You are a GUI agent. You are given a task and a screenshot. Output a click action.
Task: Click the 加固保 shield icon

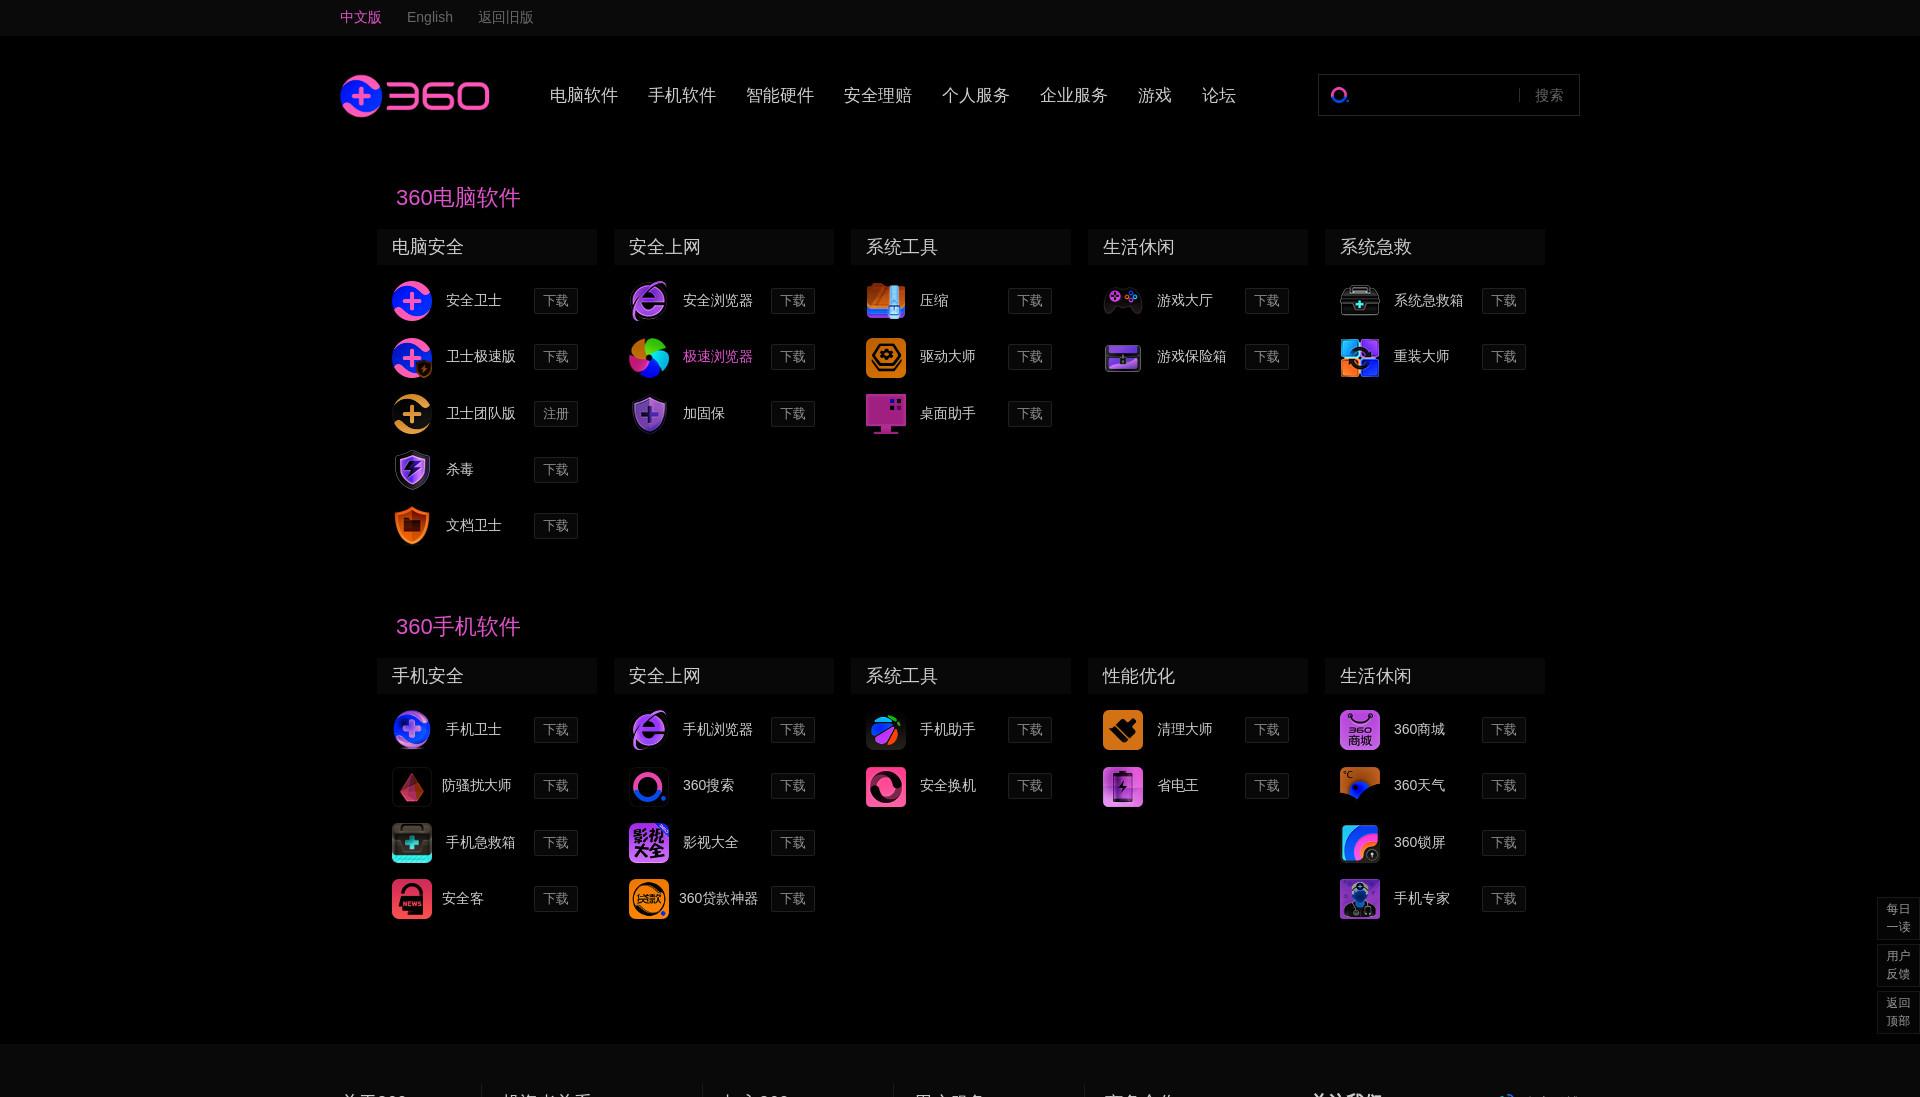point(649,414)
